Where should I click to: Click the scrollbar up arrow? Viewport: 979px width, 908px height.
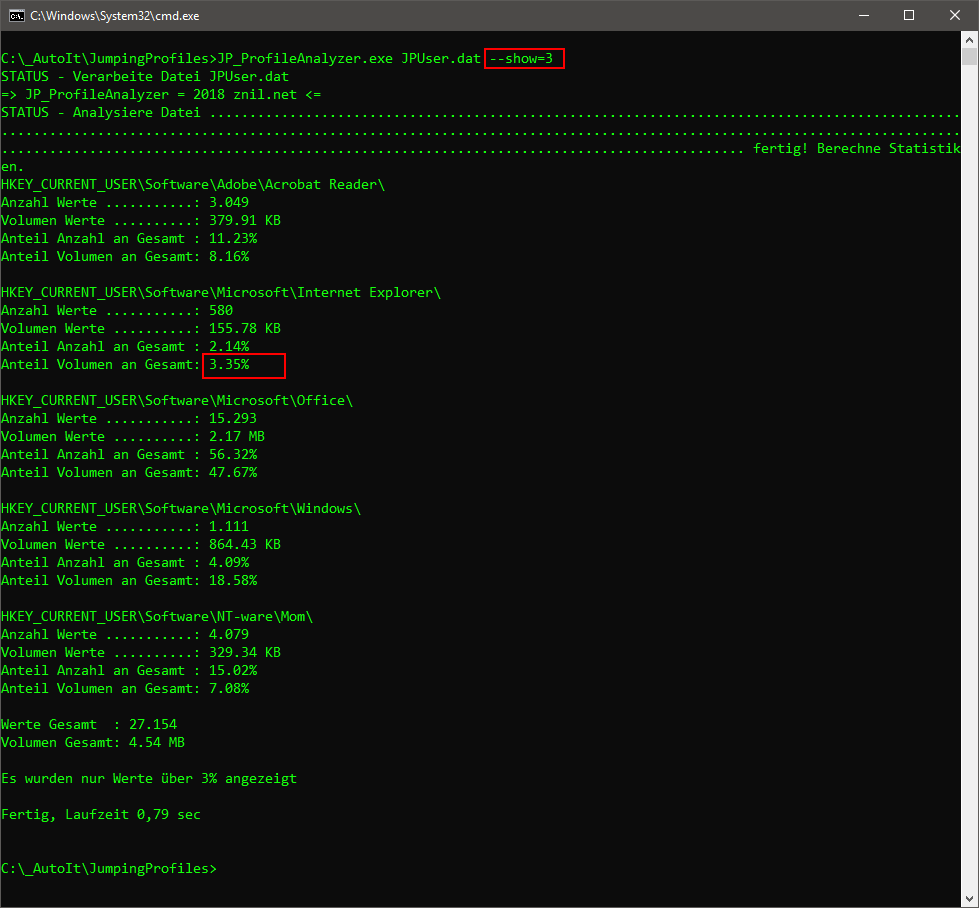969,40
